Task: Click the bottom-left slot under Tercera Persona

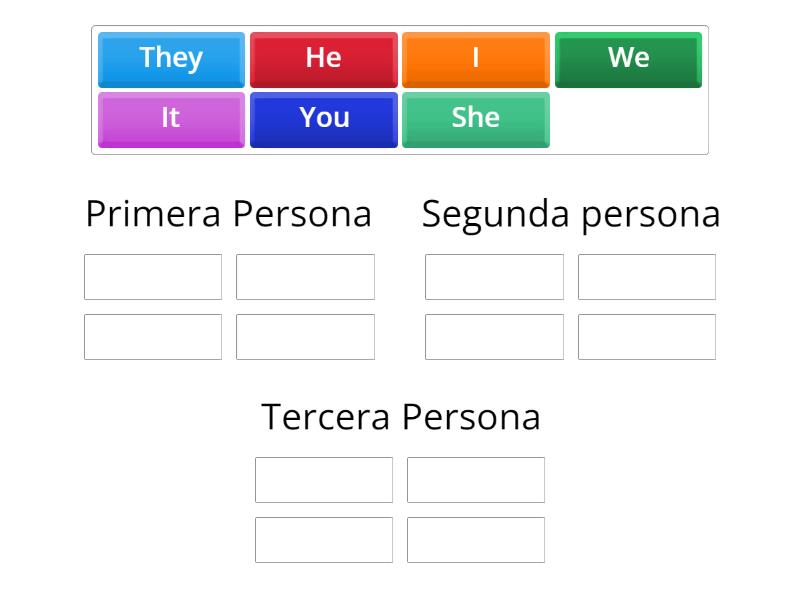Action: point(324,540)
